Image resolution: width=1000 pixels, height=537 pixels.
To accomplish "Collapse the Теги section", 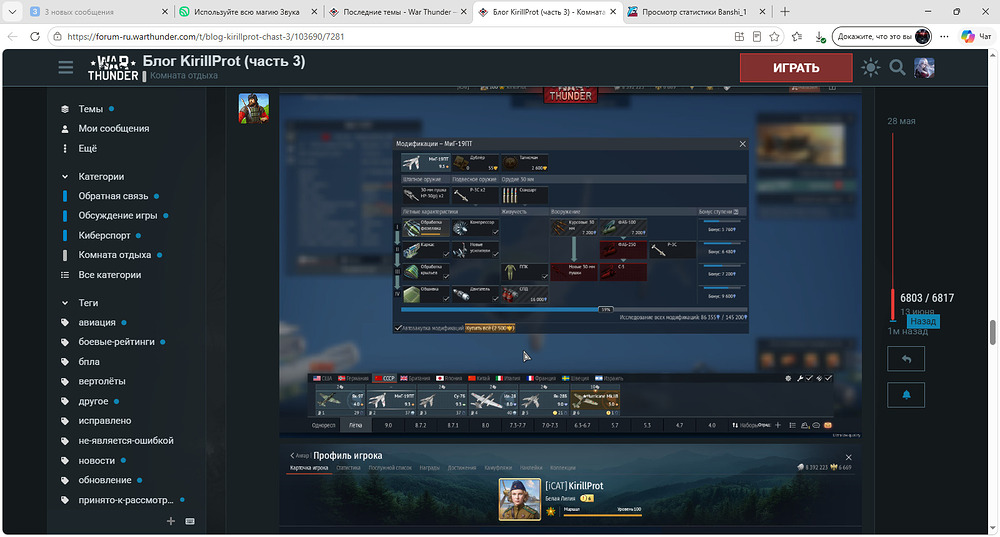I will pos(88,303).
